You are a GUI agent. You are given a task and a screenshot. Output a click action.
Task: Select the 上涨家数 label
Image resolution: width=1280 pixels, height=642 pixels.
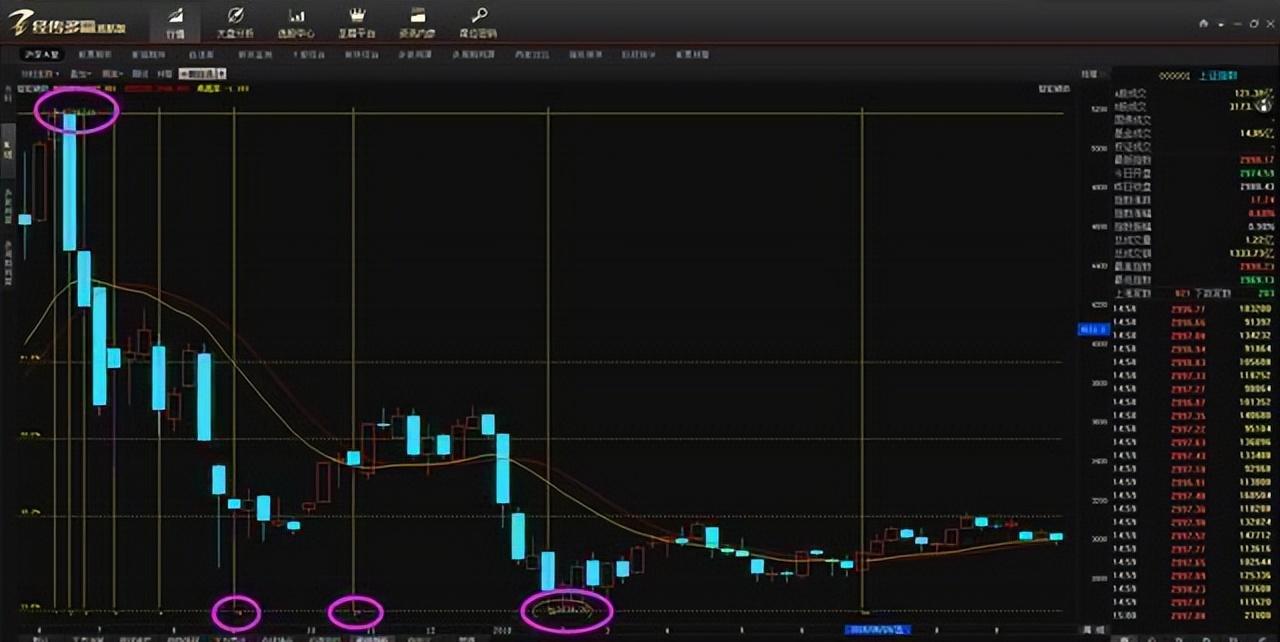[x=1133, y=294]
